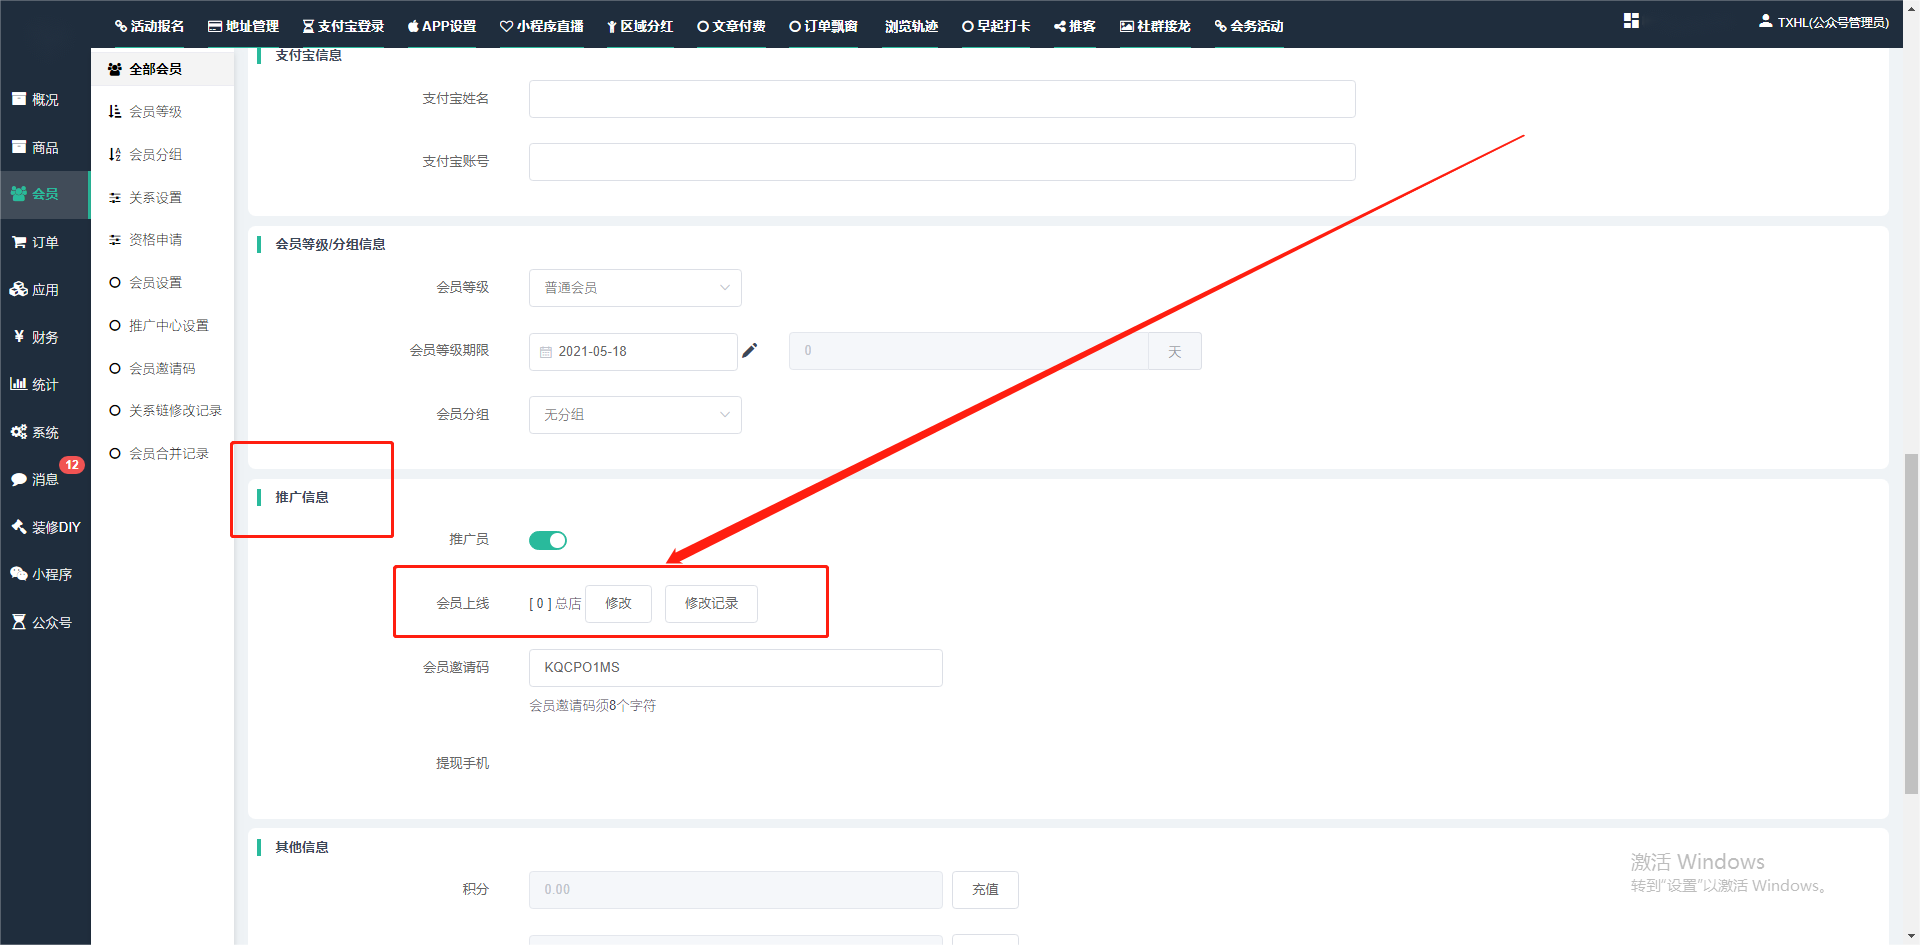The height and width of the screenshot is (945, 1920).
Task: Open 装修DIY in left sidebar
Action: pyautogui.click(x=45, y=527)
